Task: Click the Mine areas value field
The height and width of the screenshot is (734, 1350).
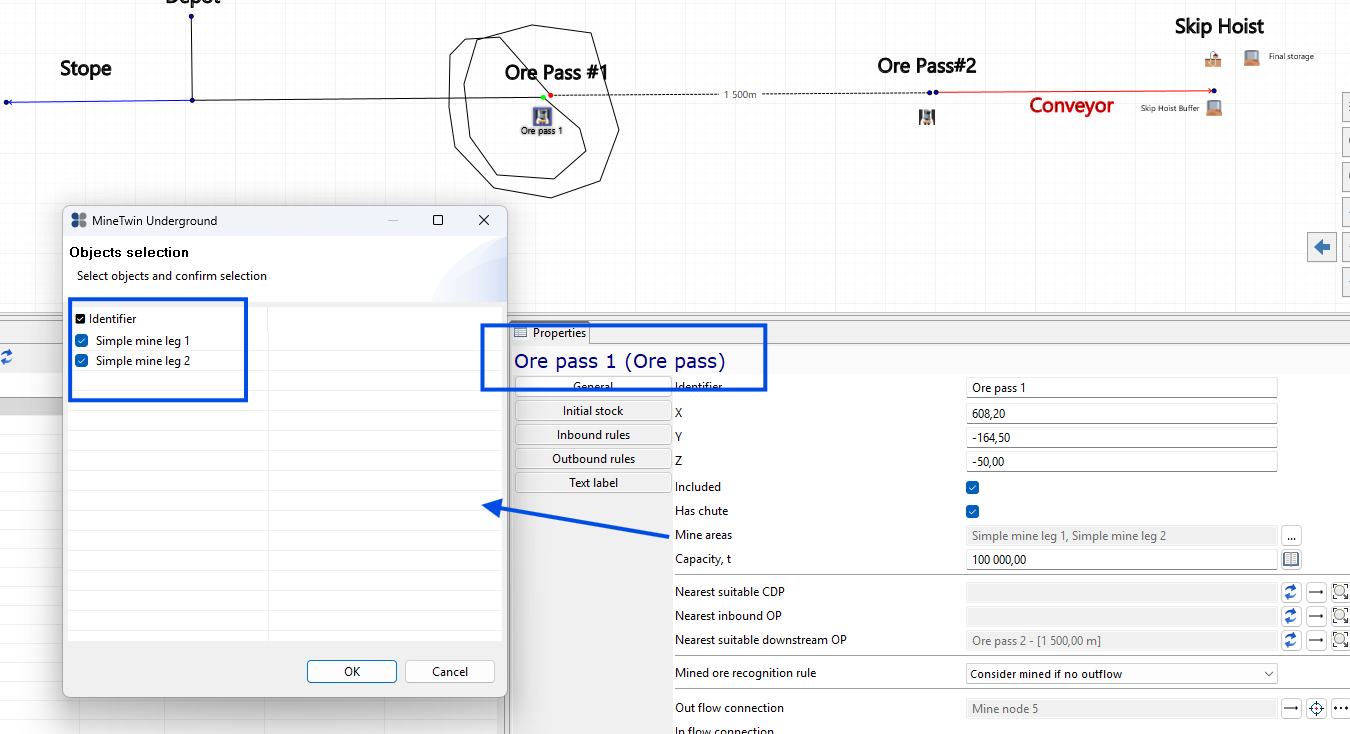Action: [x=1122, y=536]
